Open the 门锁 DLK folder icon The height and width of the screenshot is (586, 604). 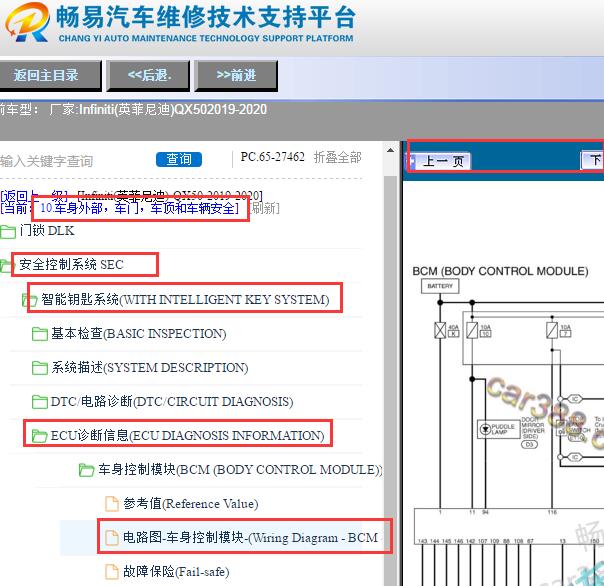click(x=8, y=231)
